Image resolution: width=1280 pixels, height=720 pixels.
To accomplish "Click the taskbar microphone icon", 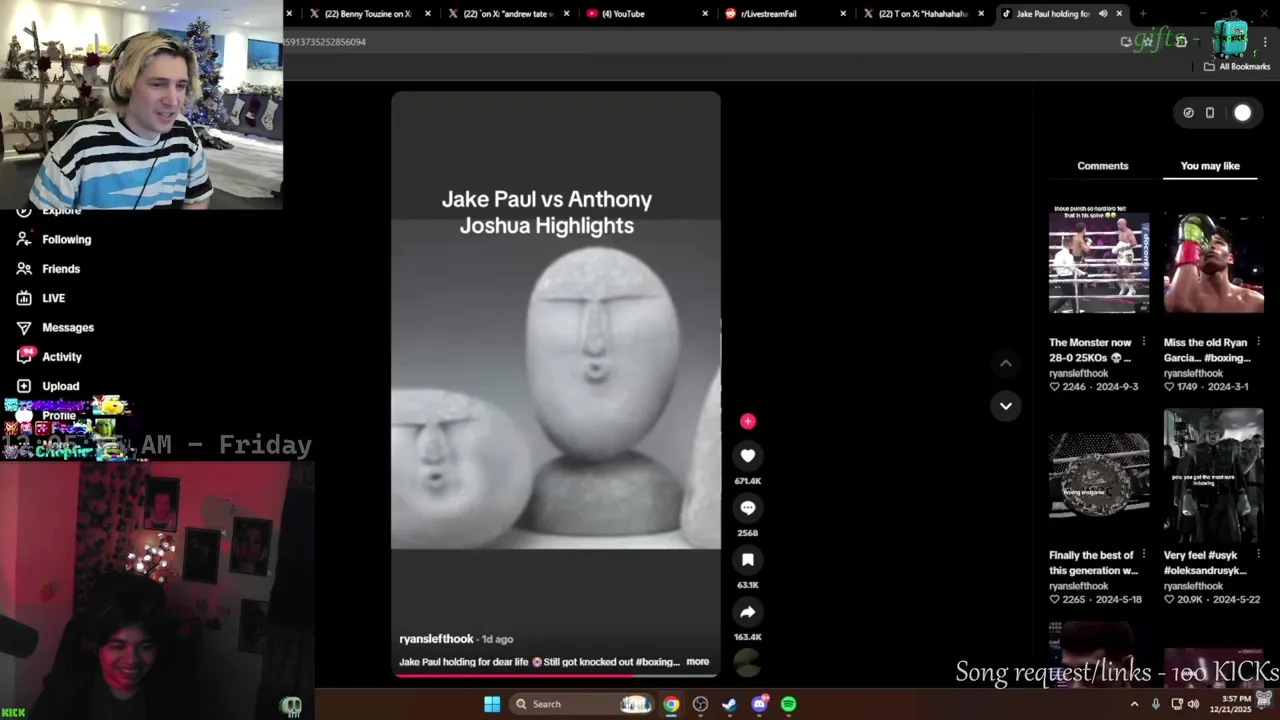I will [x=1156, y=704].
